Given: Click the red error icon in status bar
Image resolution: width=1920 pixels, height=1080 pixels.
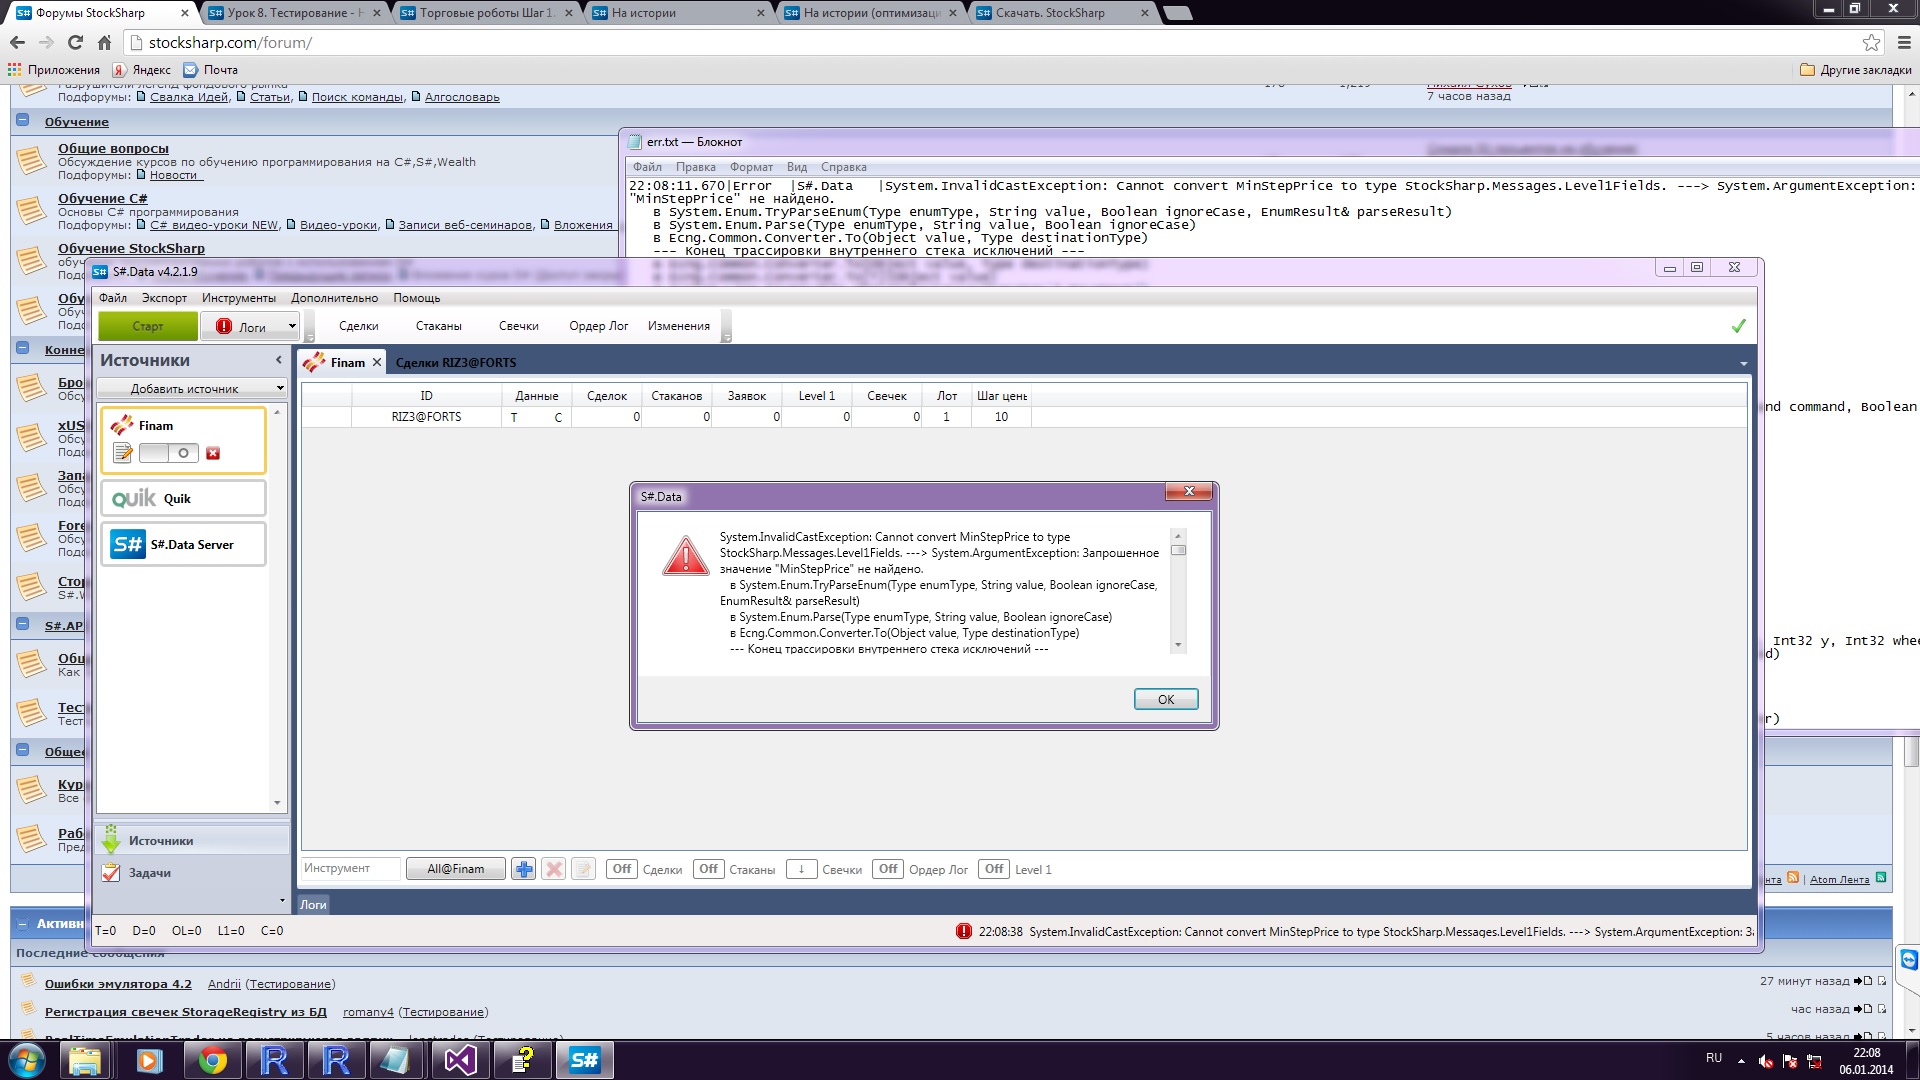Looking at the screenshot, I should [963, 931].
